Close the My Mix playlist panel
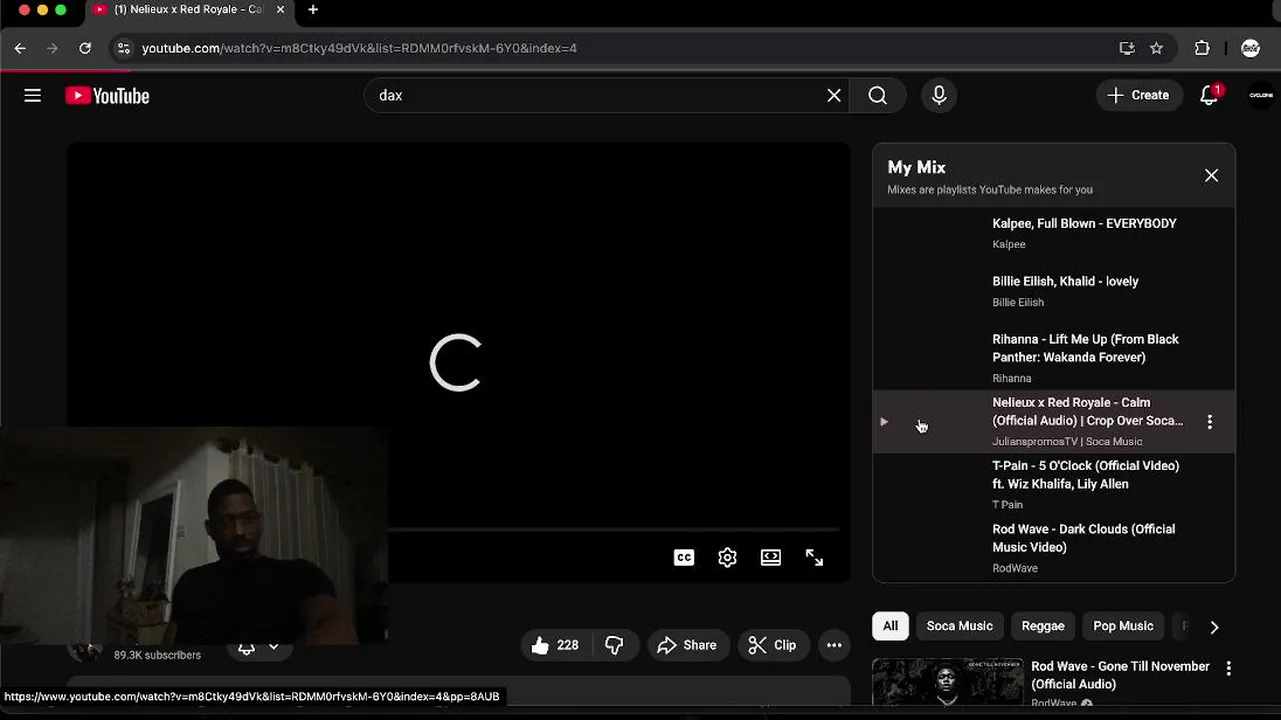 (1211, 175)
